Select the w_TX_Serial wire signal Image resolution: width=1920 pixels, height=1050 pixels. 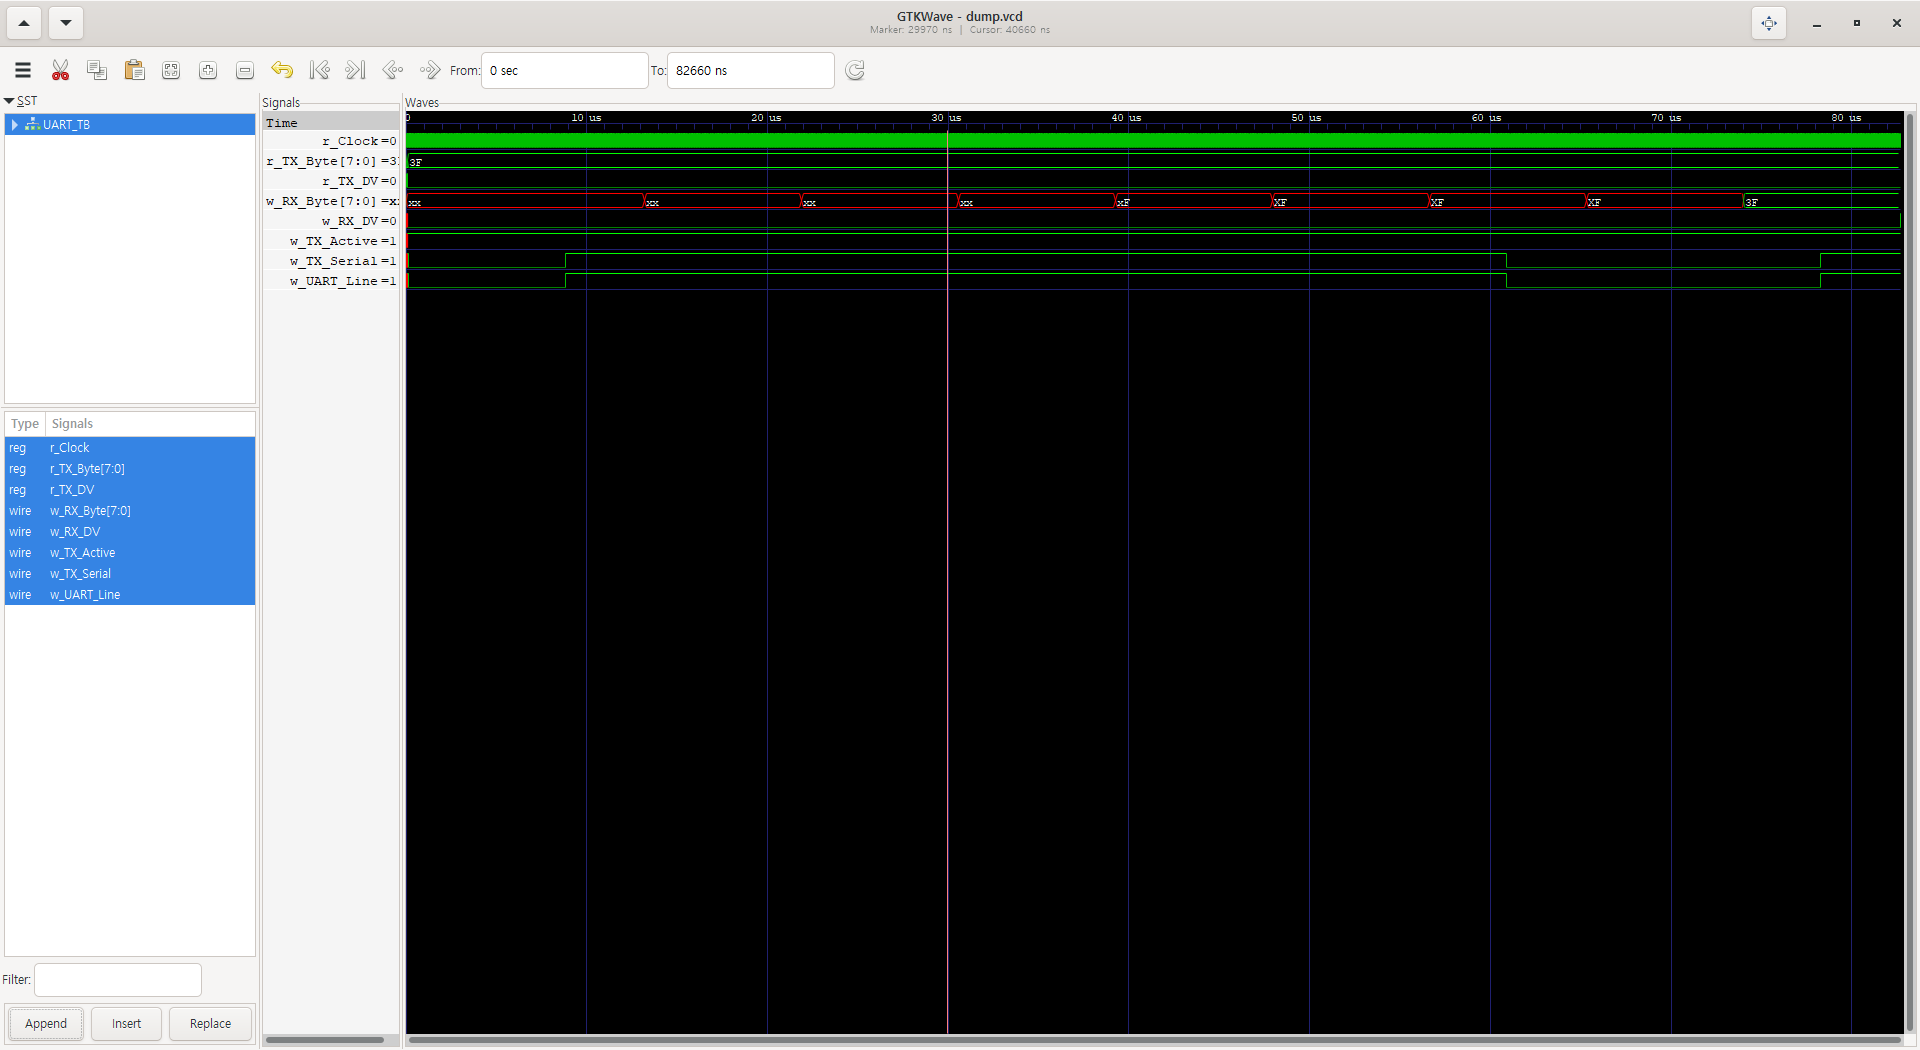tap(80, 573)
